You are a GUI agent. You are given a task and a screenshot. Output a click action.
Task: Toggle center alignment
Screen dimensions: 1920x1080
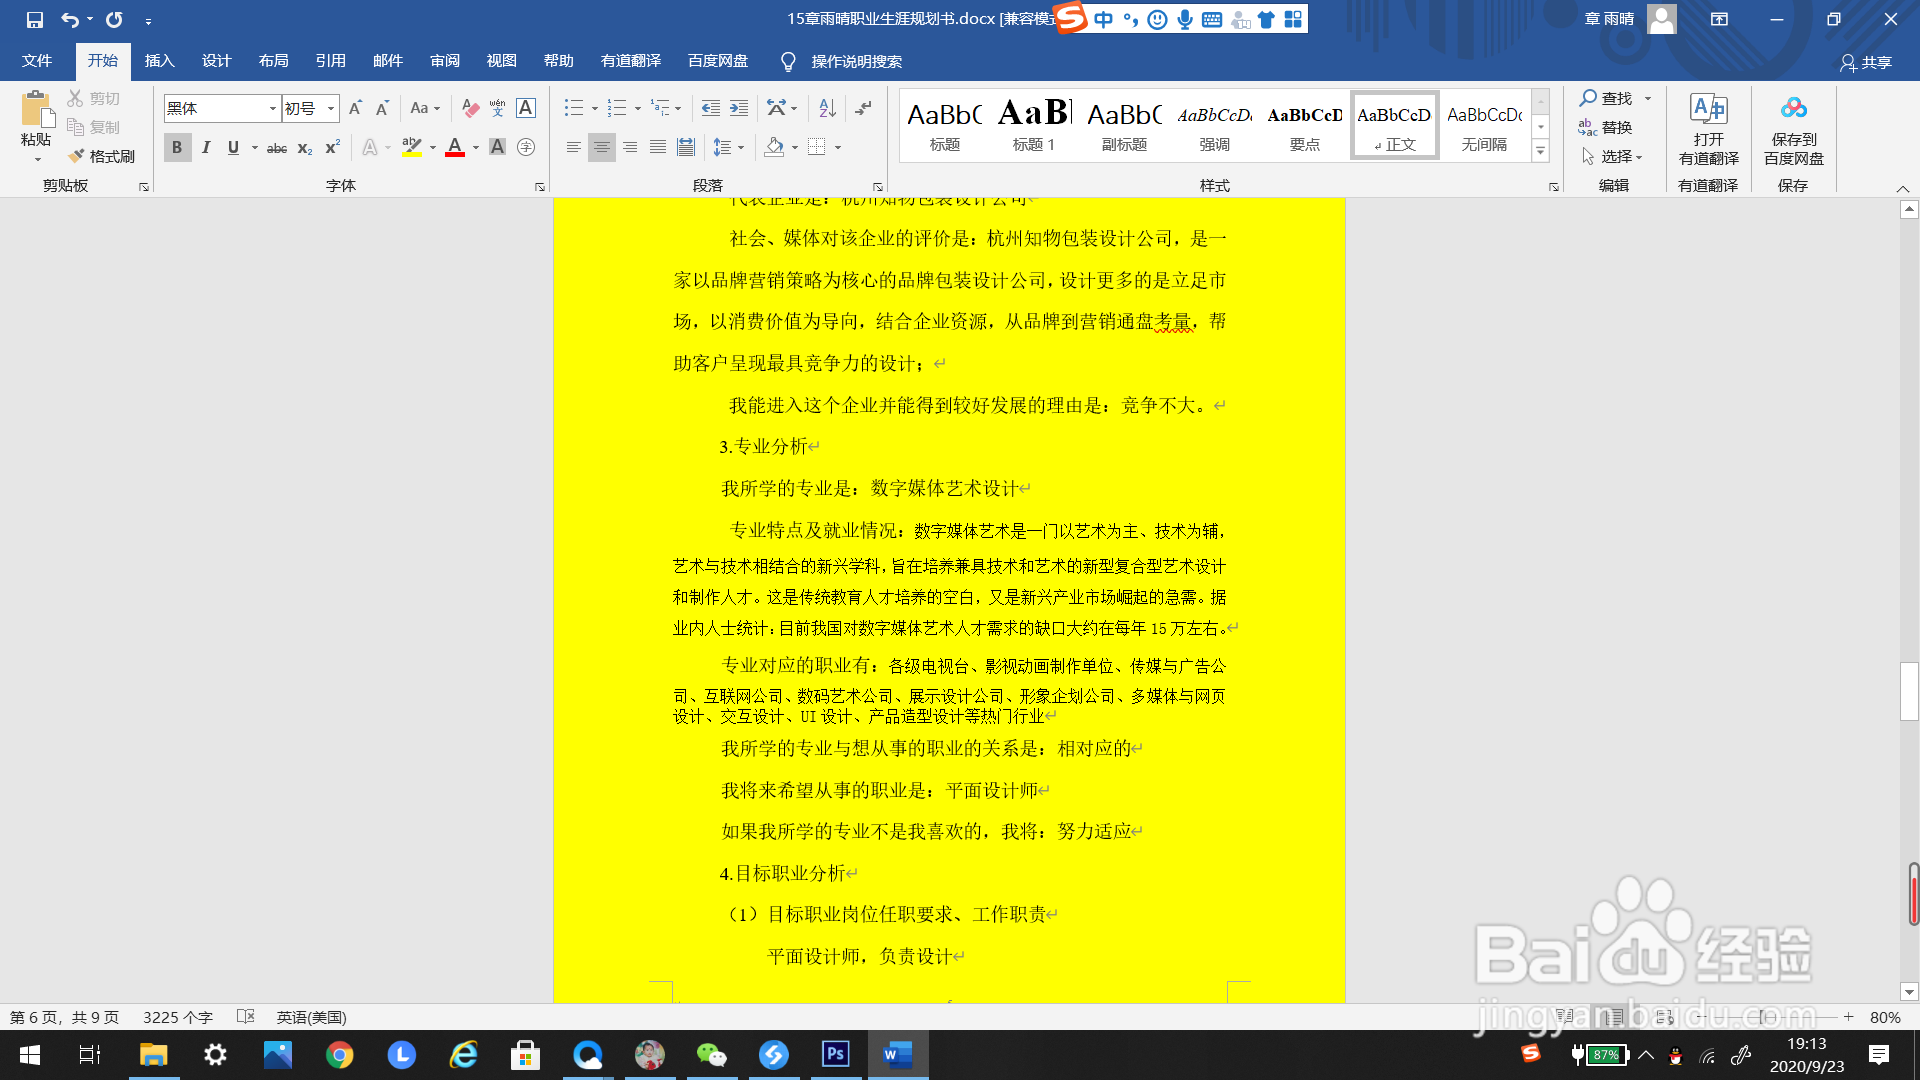point(601,147)
